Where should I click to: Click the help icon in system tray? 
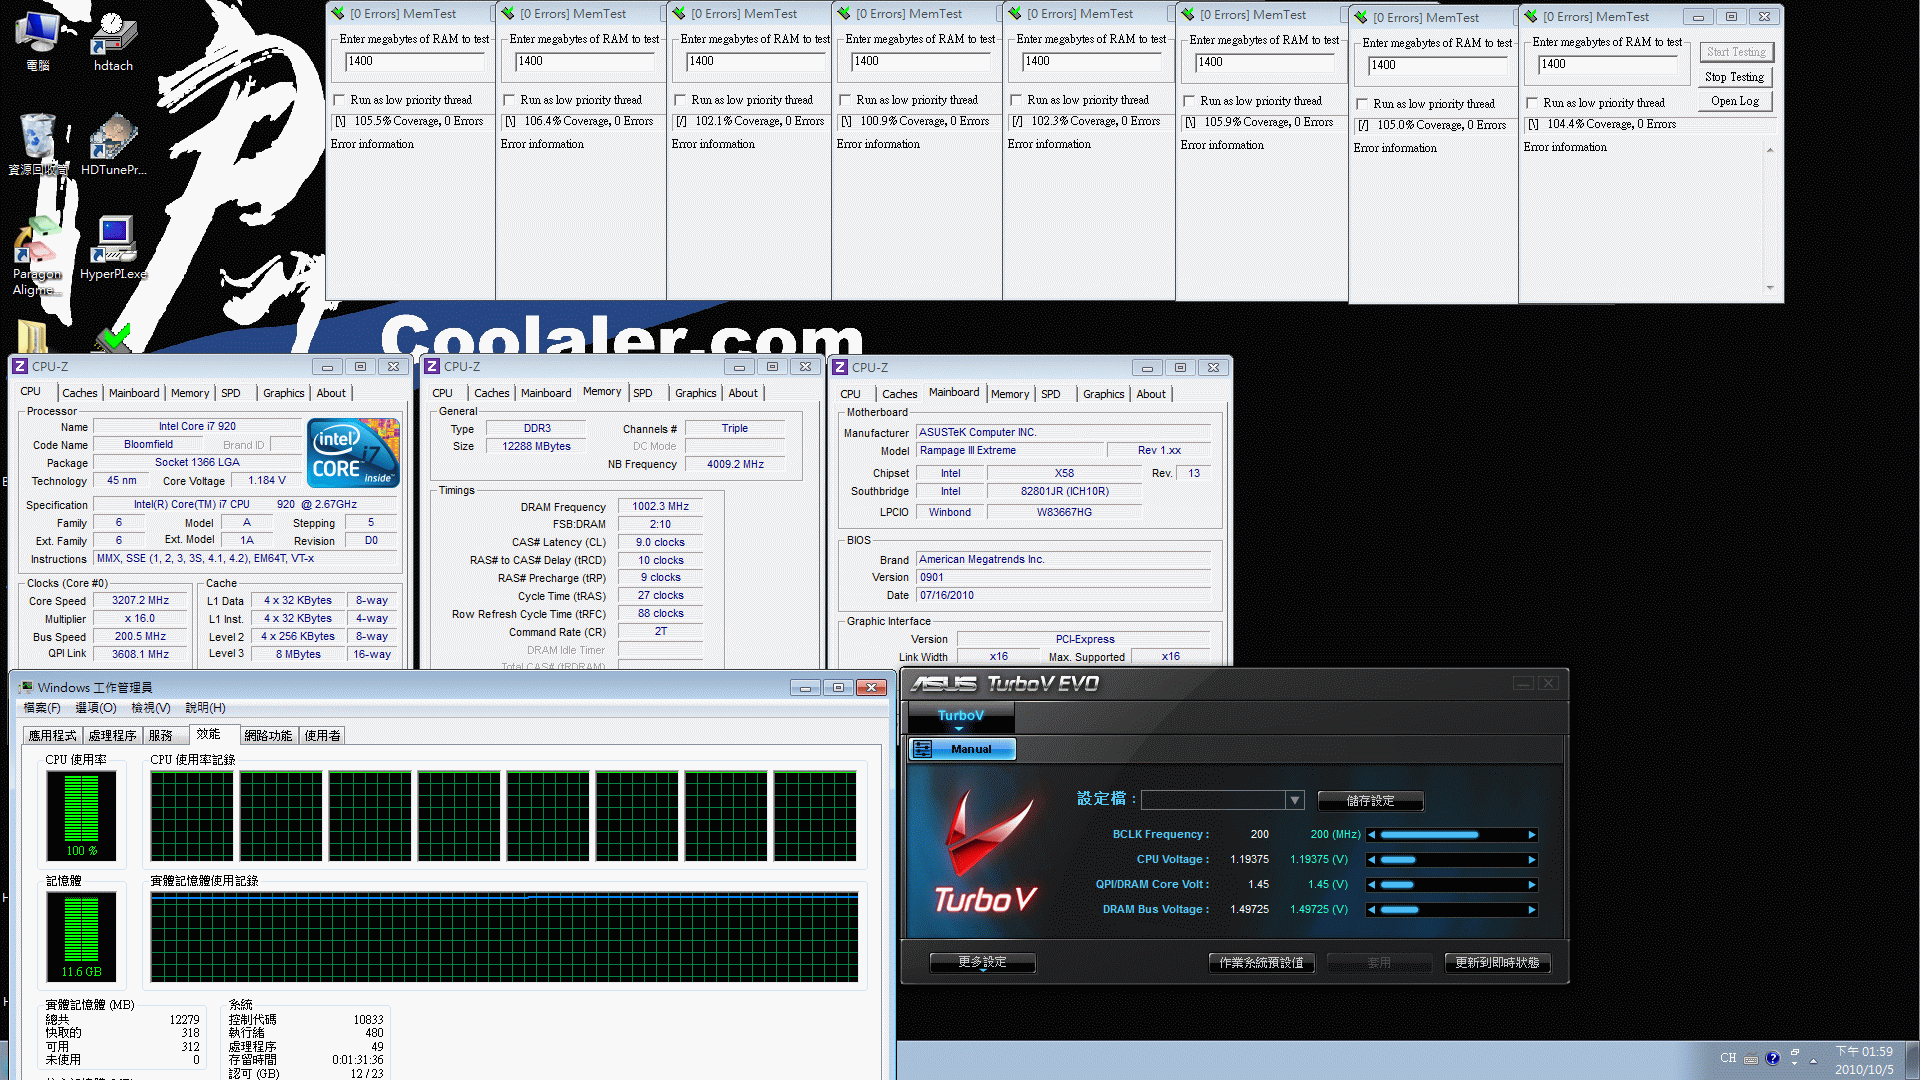pos(1773,1058)
